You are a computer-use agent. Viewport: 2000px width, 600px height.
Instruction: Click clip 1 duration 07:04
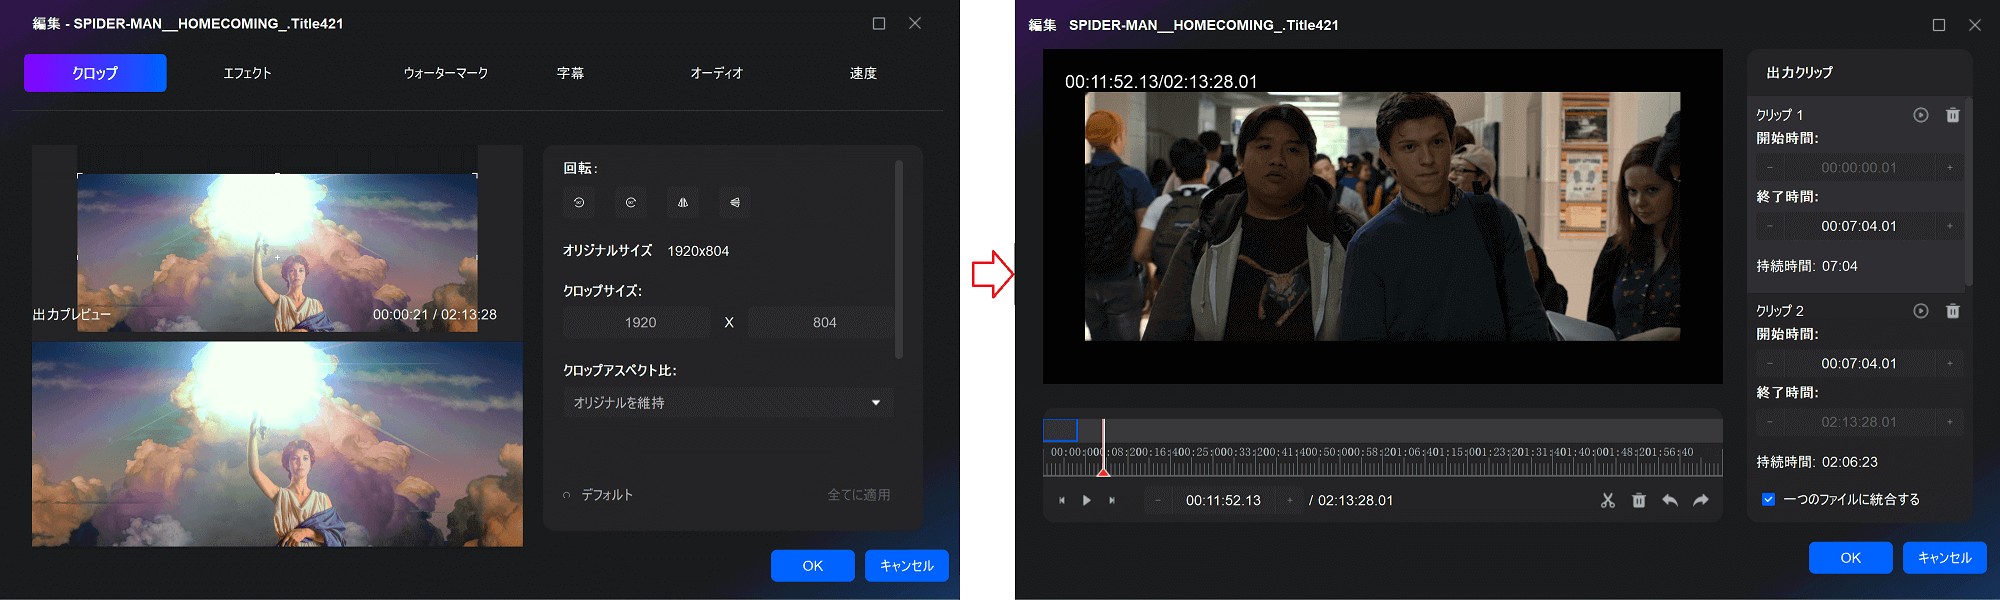[x=1839, y=266]
